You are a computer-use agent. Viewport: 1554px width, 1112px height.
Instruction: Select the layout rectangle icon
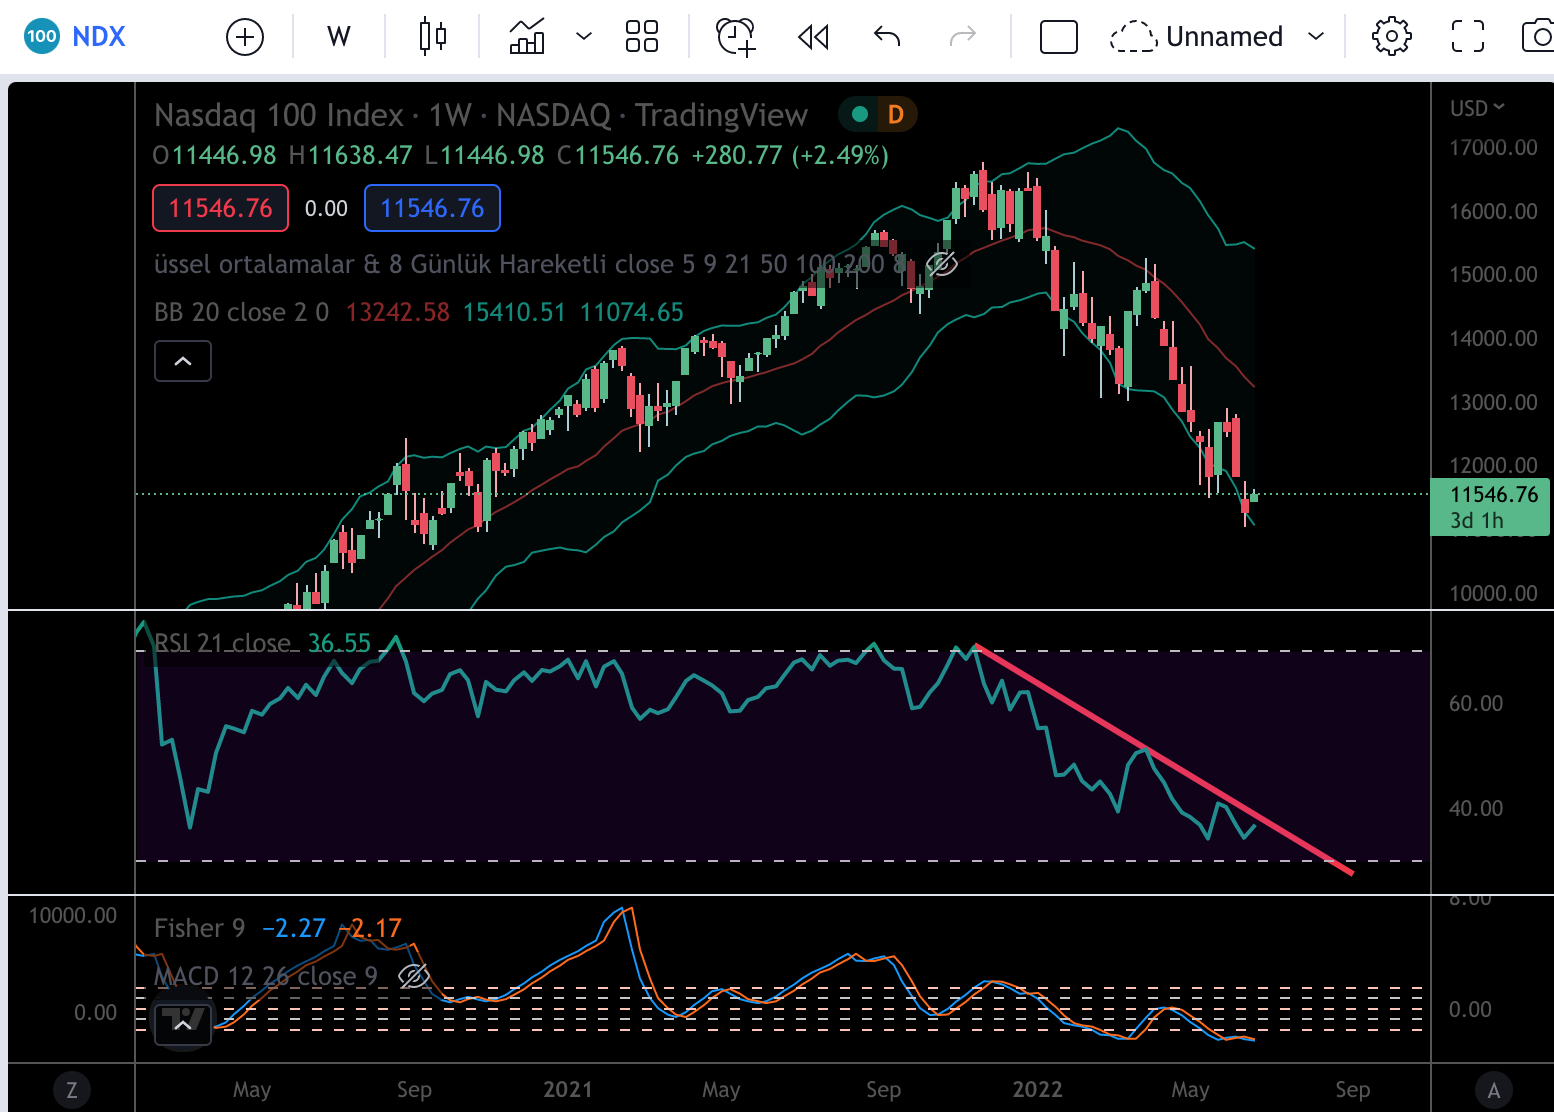(1059, 37)
